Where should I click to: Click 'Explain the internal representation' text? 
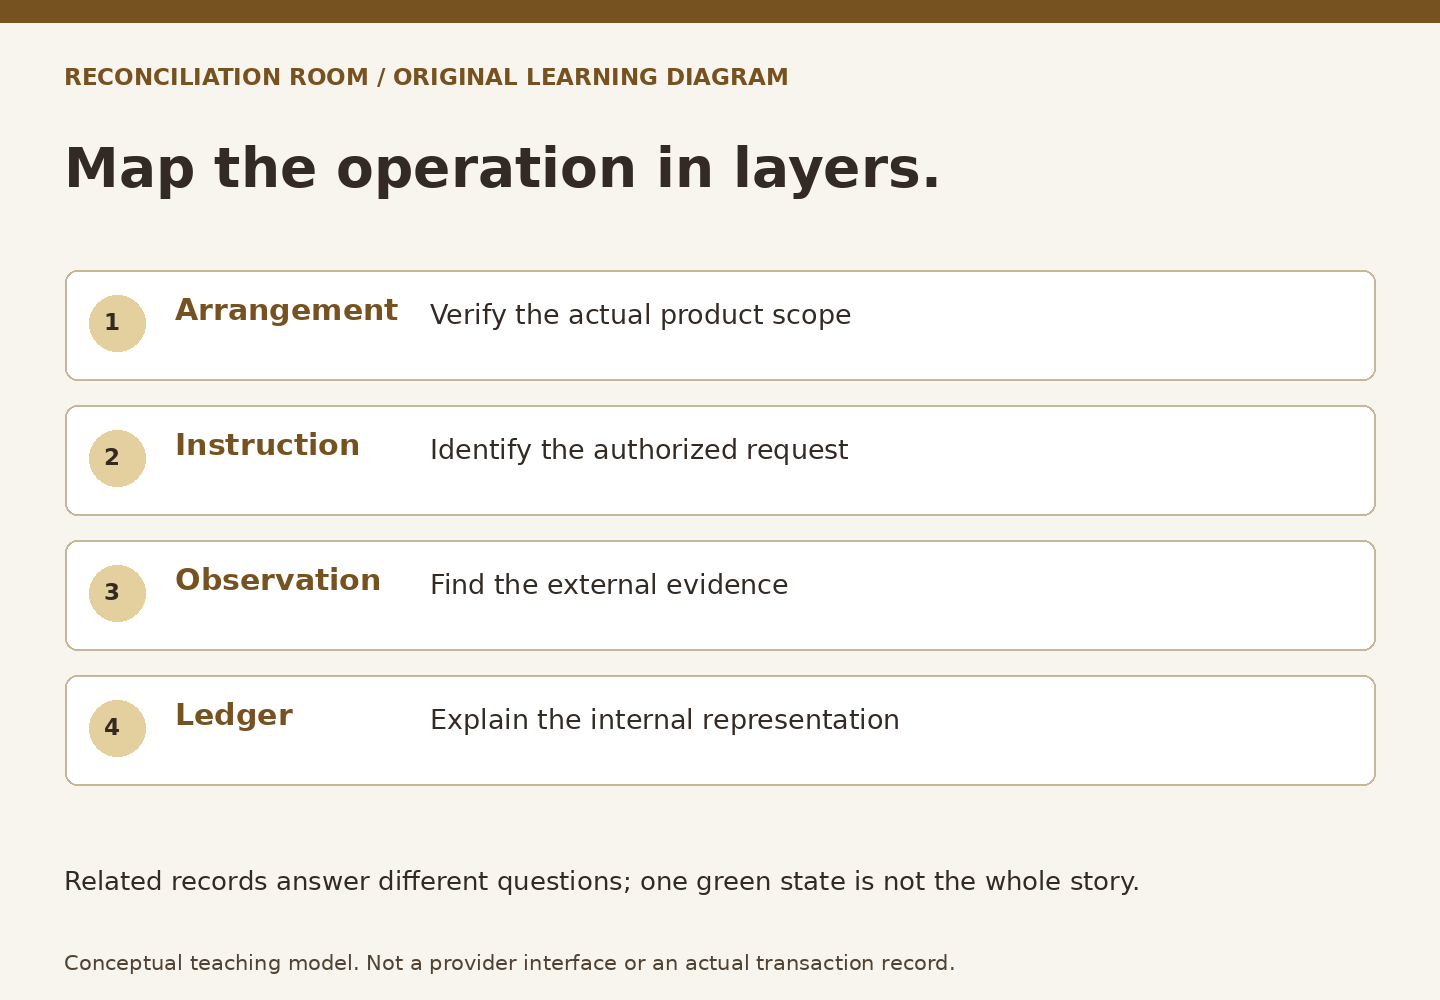[665, 721]
